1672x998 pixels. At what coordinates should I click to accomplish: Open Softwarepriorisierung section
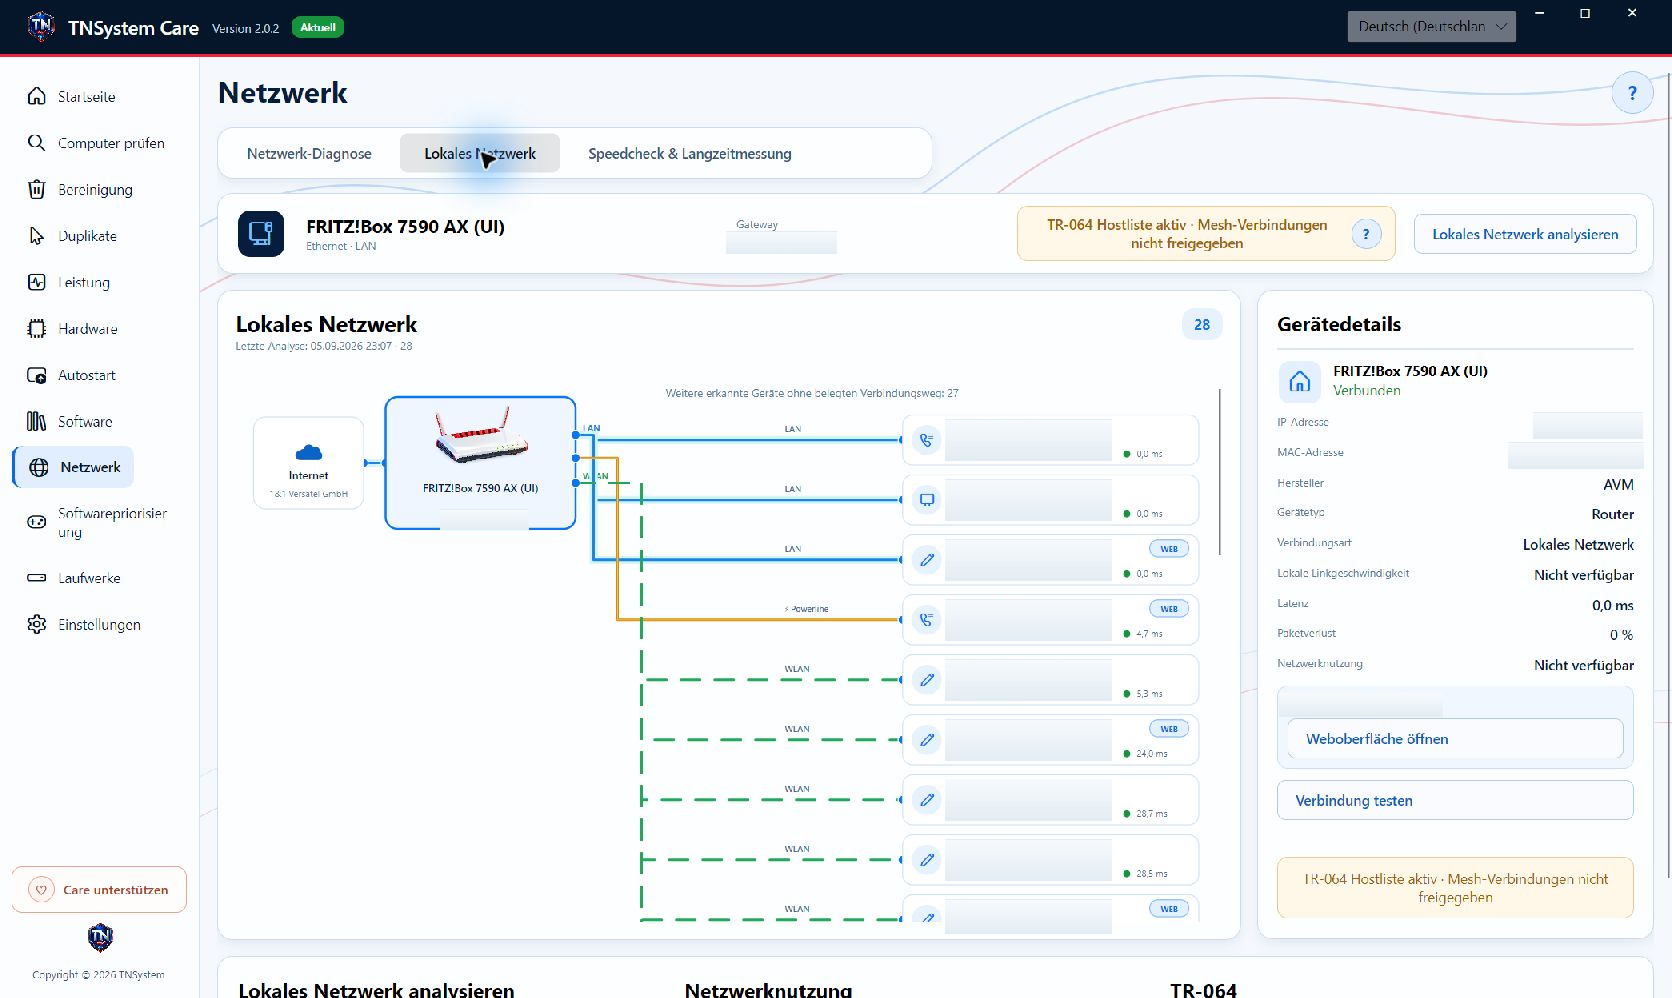[96, 522]
